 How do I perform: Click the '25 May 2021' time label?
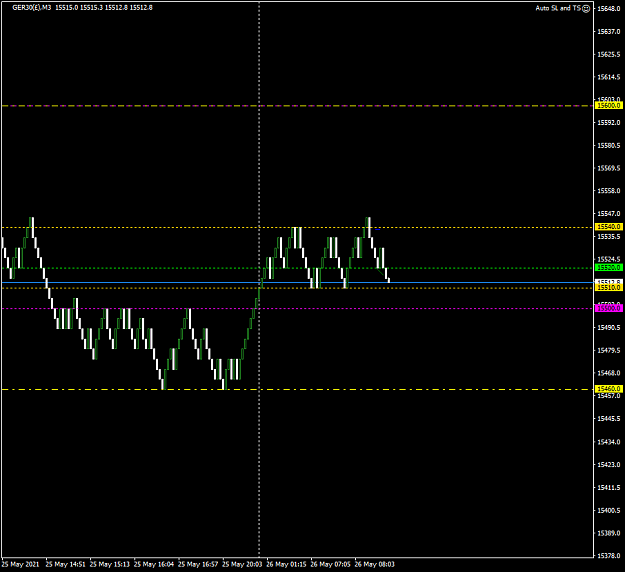click(20, 564)
